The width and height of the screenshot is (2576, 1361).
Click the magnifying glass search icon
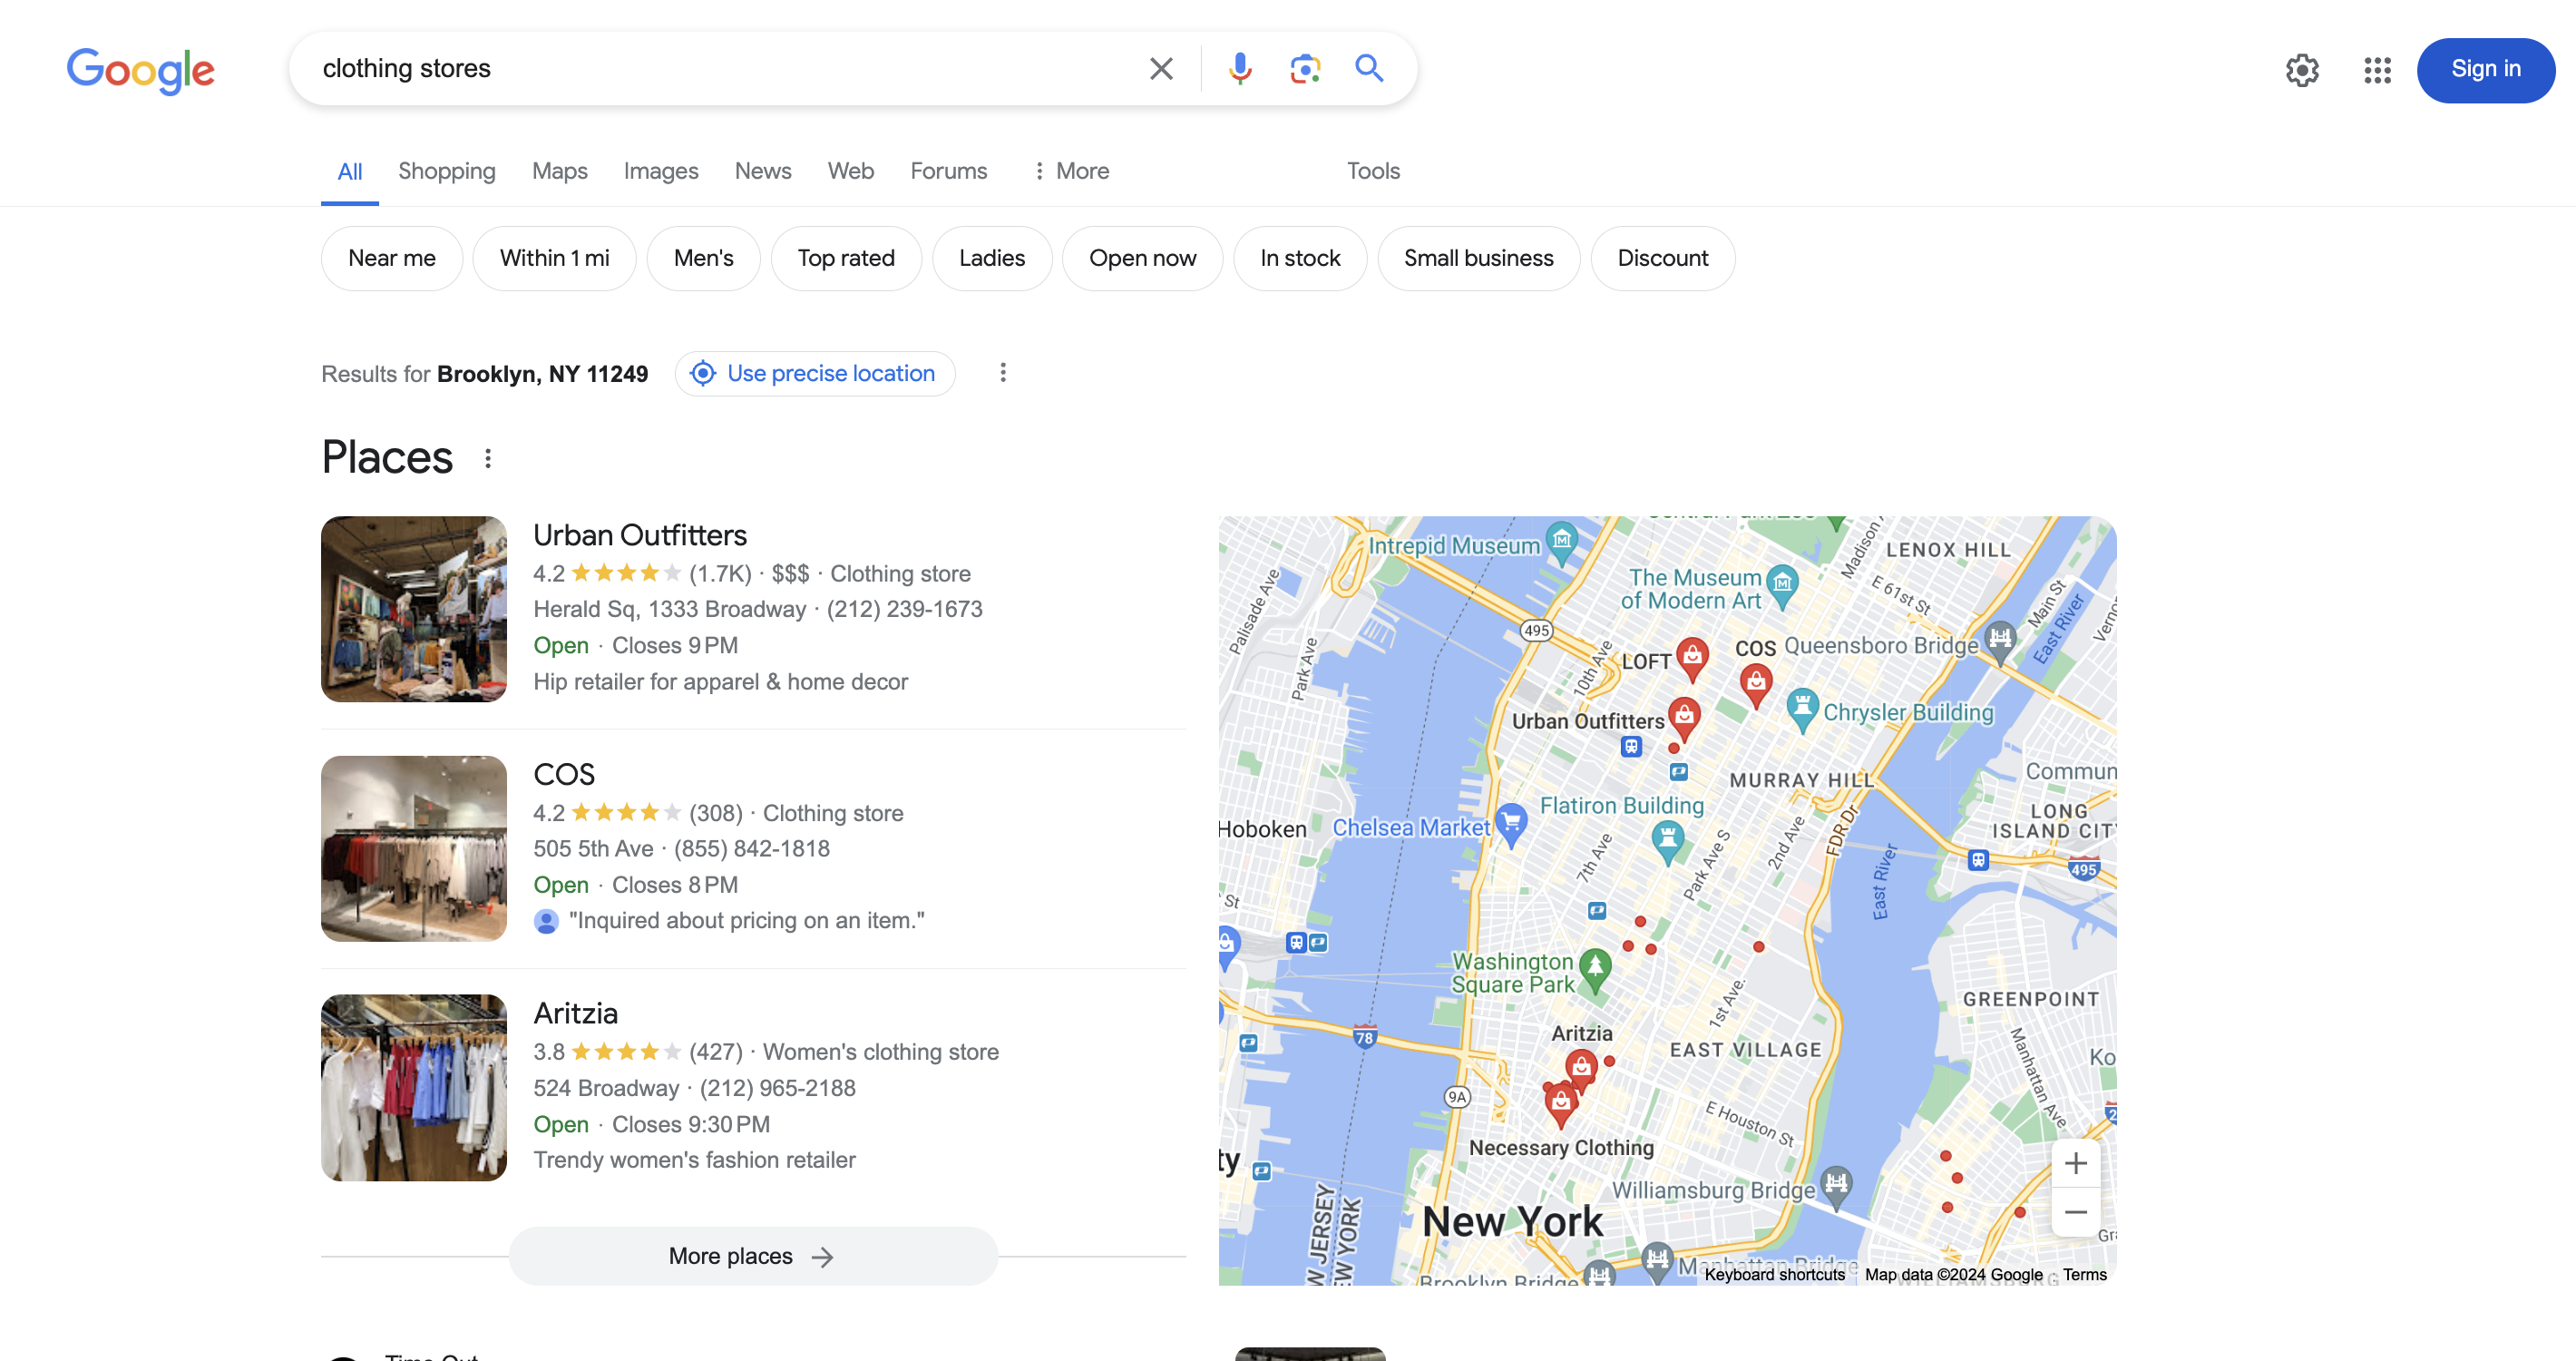pyautogui.click(x=1369, y=68)
